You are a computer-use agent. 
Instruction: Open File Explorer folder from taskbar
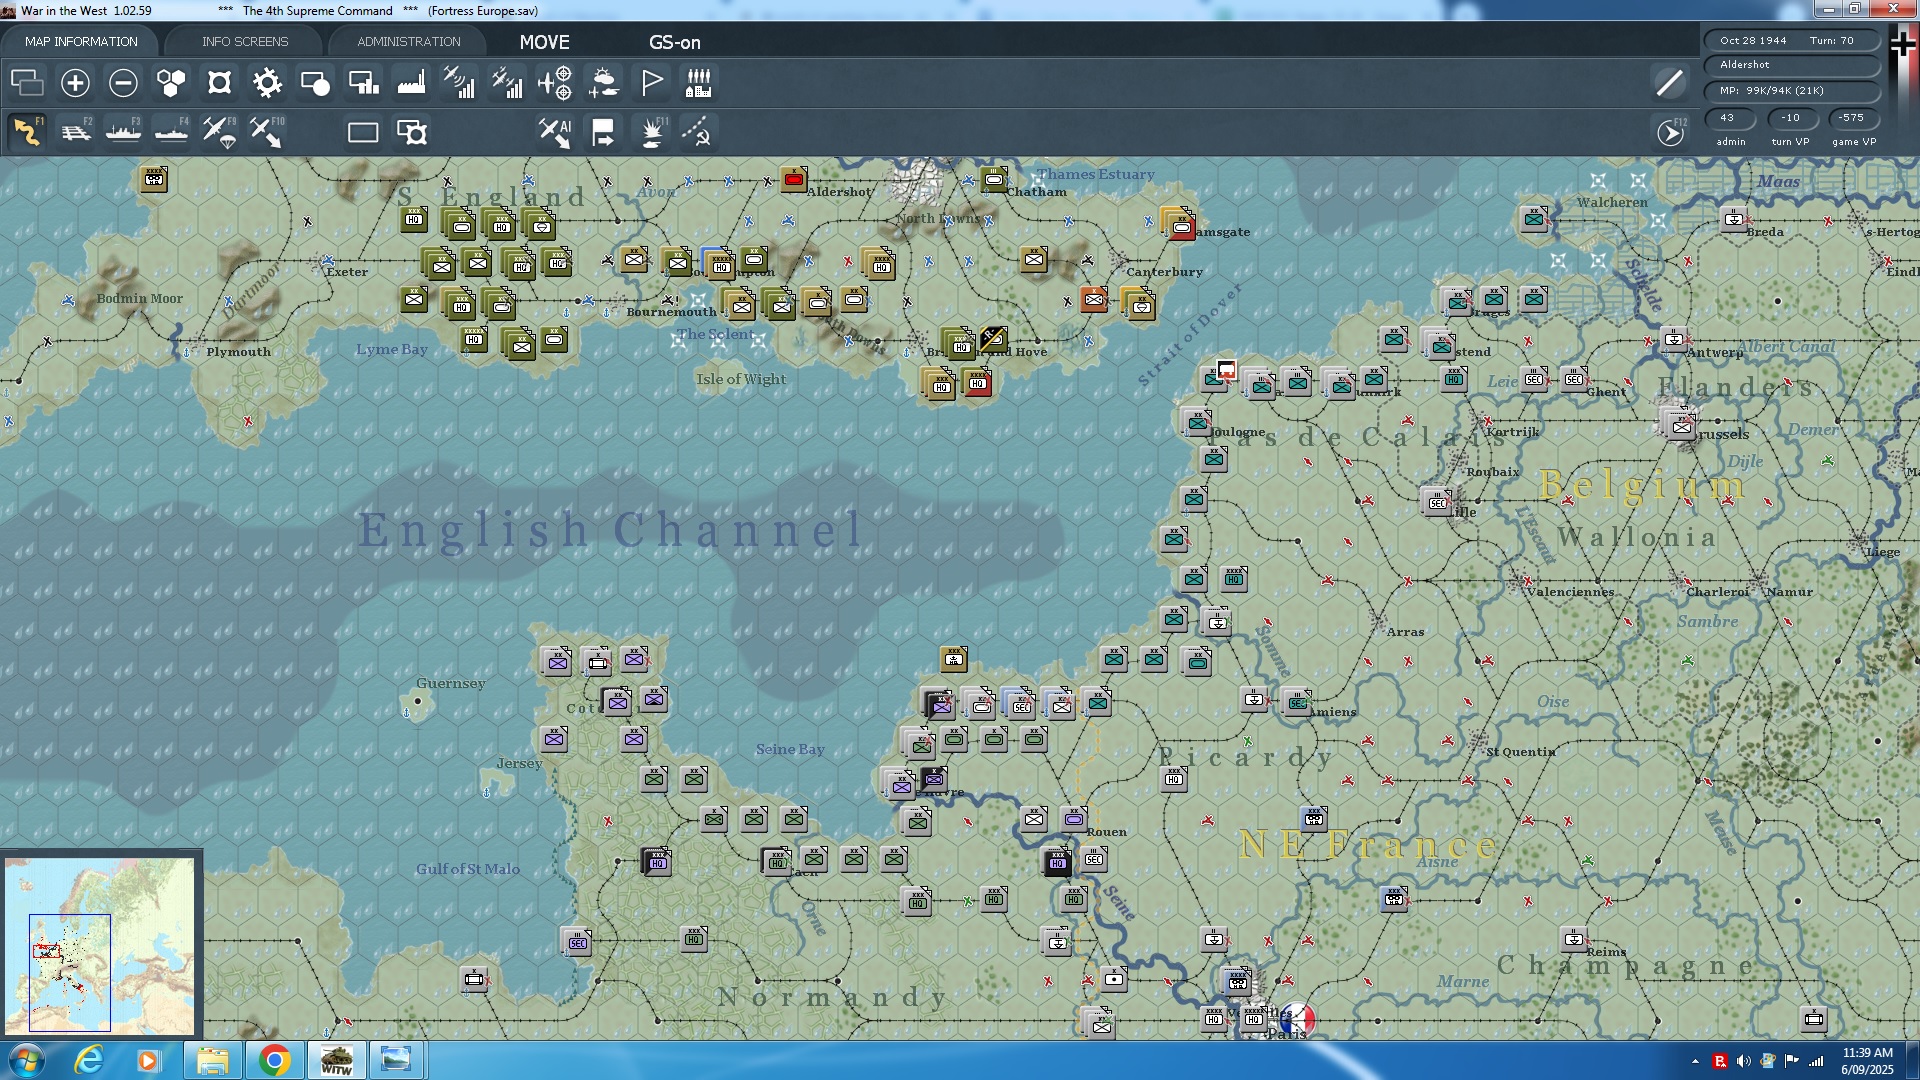(x=212, y=1060)
